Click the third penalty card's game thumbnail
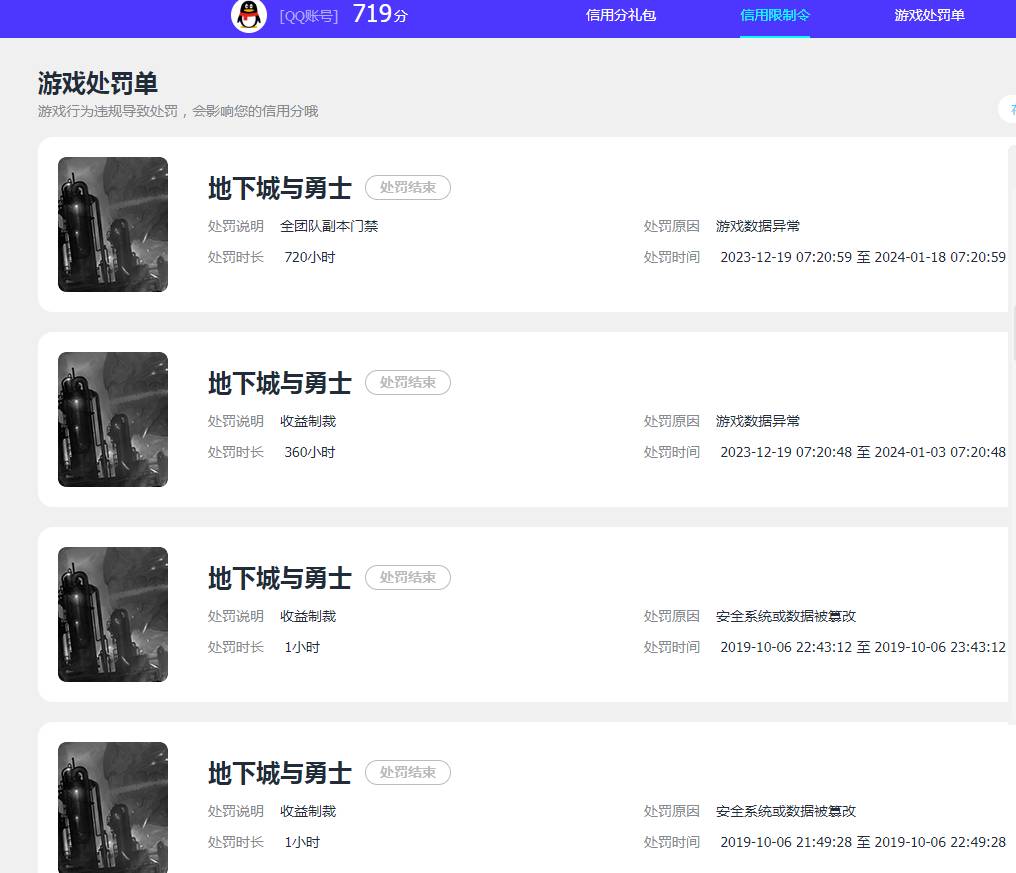 (112, 614)
